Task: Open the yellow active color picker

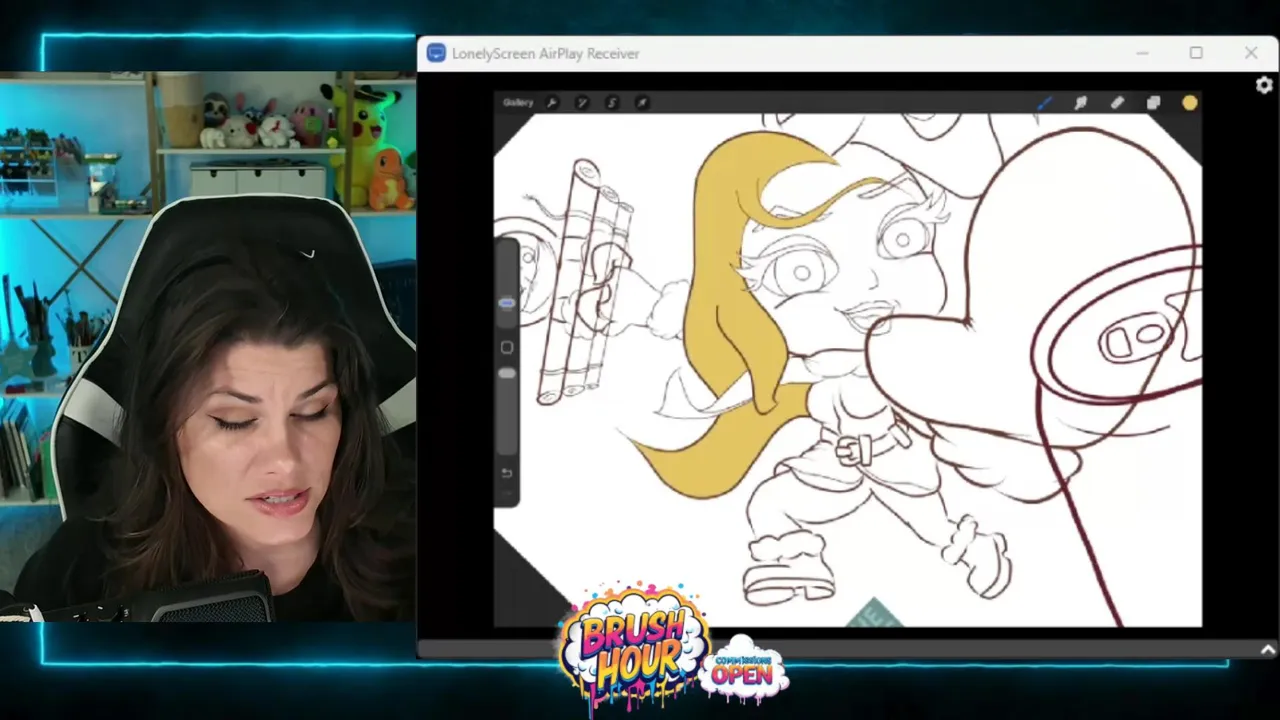Action: click(x=1189, y=102)
